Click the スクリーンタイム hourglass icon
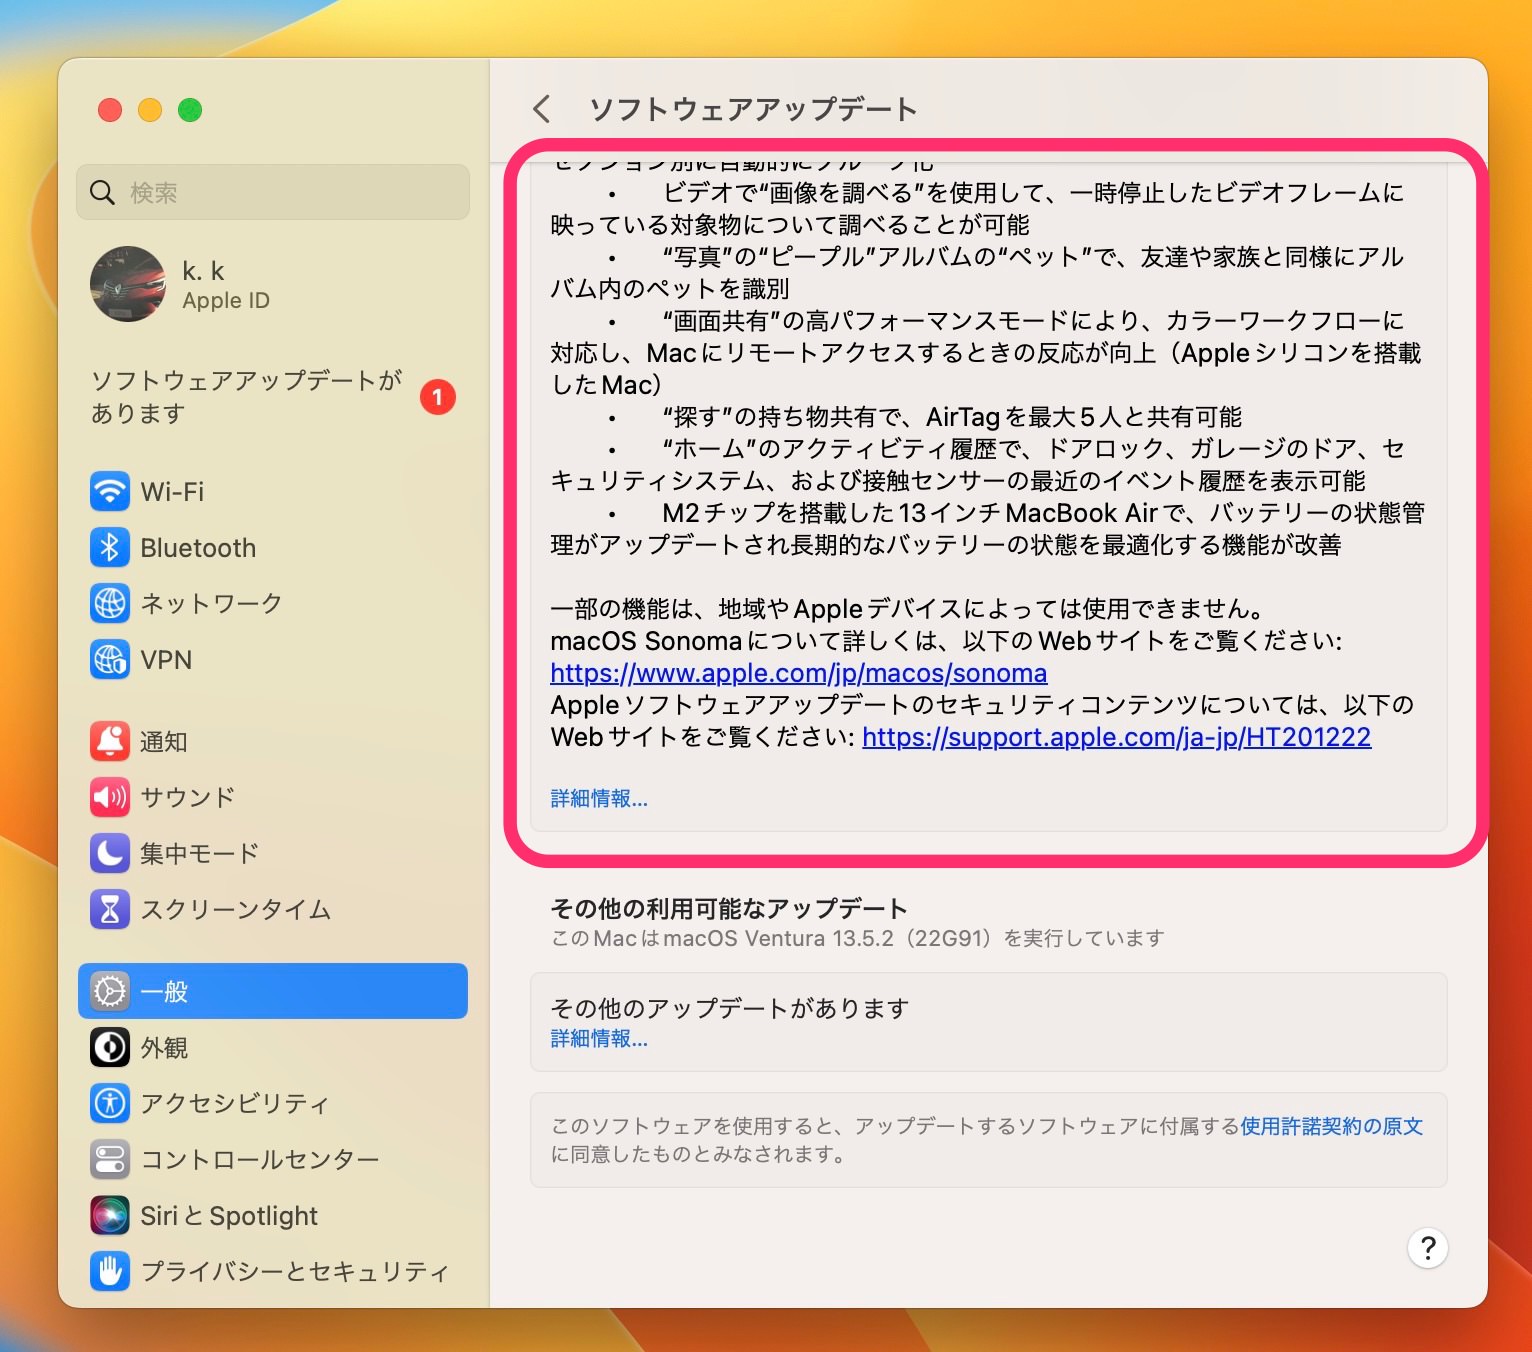 [x=110, y=909]
